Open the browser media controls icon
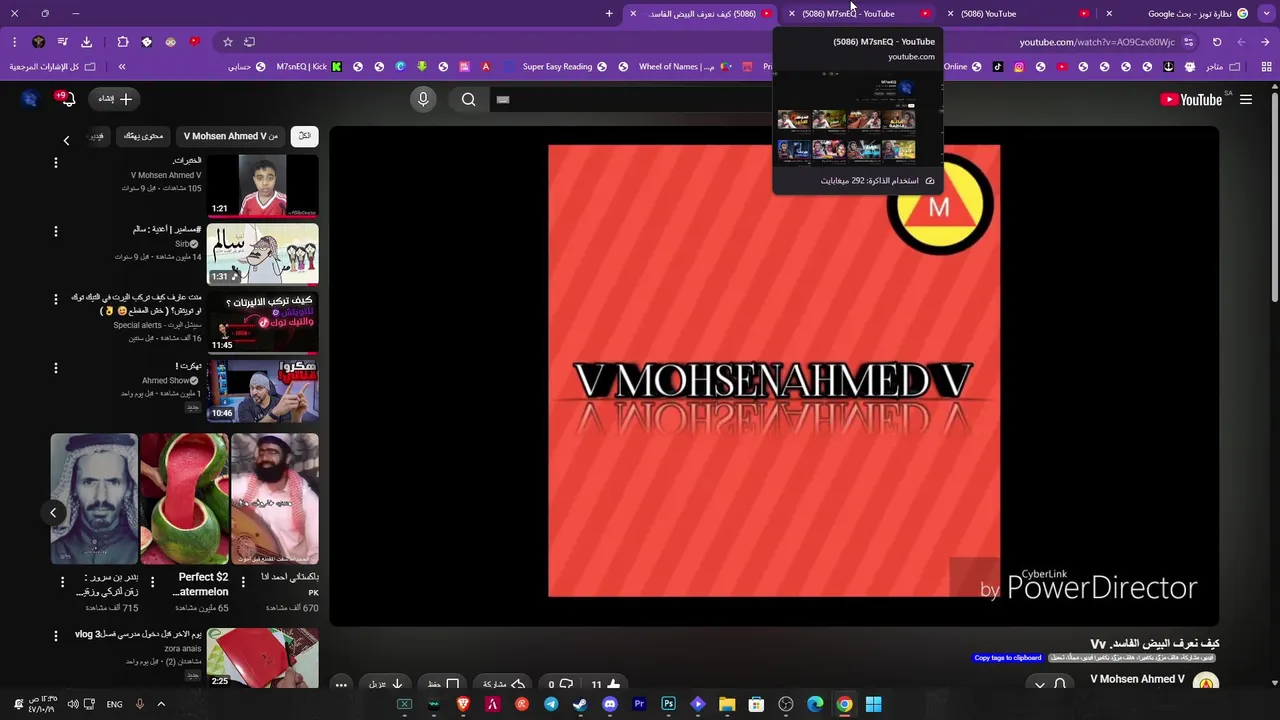1280x720 pixels. (x=63, y=42)
